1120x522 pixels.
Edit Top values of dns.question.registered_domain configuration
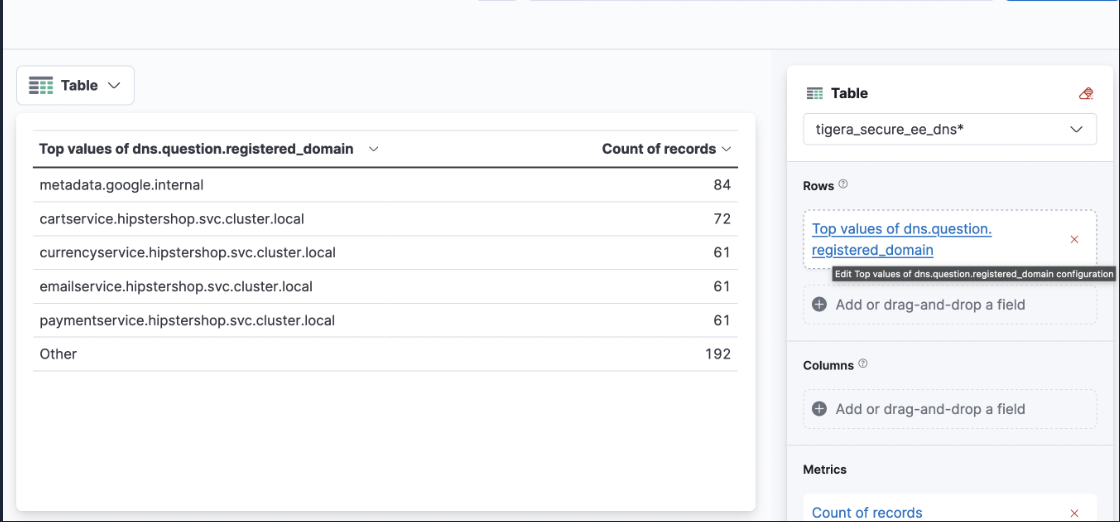[901, 240]
